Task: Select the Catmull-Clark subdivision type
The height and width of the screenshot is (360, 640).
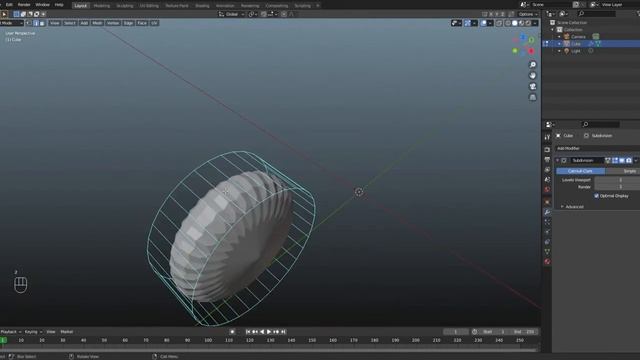Action: coord(580,171)
